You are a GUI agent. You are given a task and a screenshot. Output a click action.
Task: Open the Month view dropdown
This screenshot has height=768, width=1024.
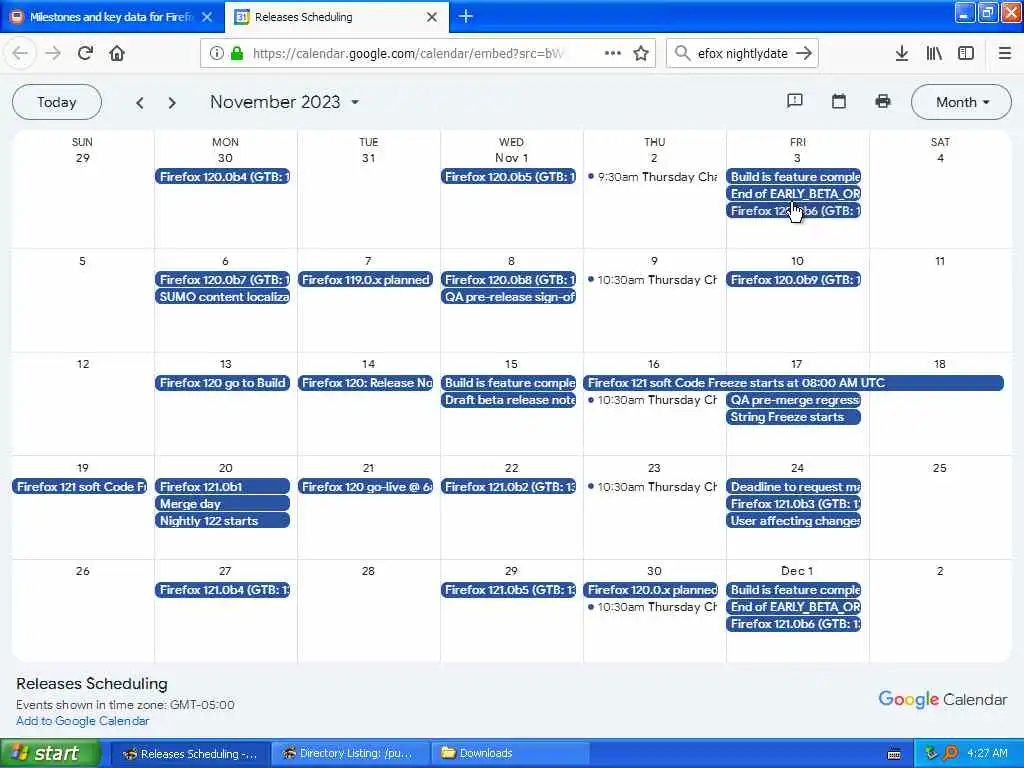tap(961, 102)
